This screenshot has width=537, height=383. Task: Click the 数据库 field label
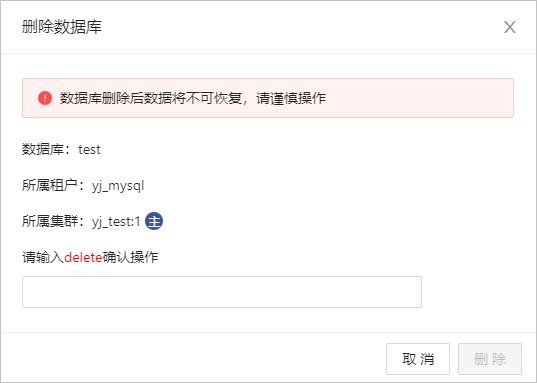43,149
